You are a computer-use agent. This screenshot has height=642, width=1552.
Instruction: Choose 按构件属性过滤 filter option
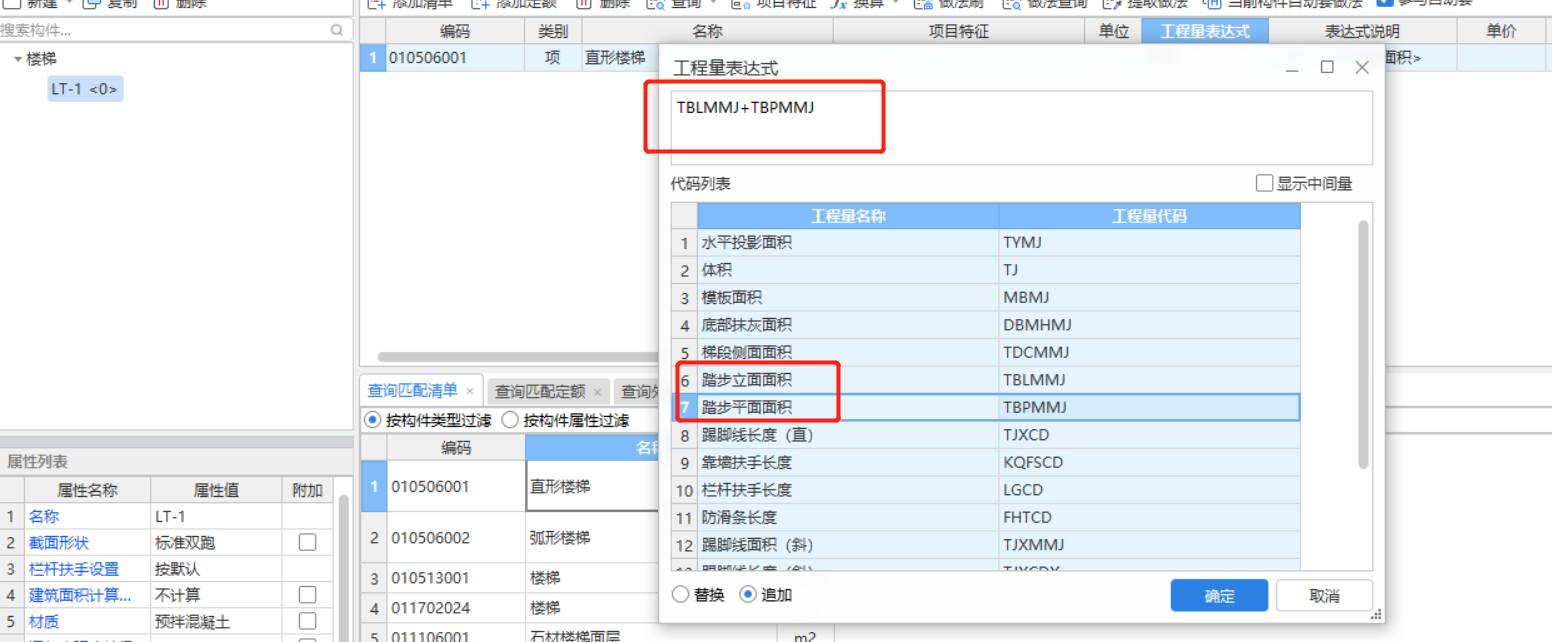pyautogui.click(x=510, y=420)
